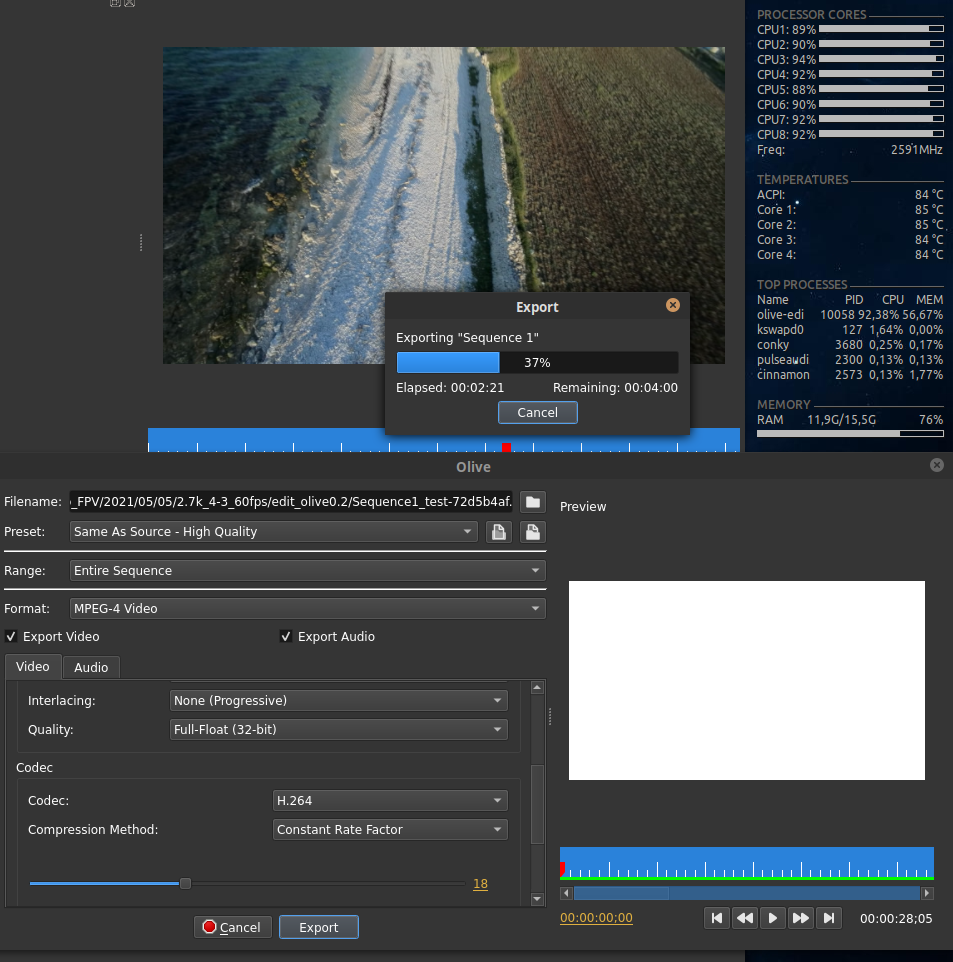This screenshot has width=953, height=962.
Task: Jump to the start of the preview
Action: coord(717,917)
